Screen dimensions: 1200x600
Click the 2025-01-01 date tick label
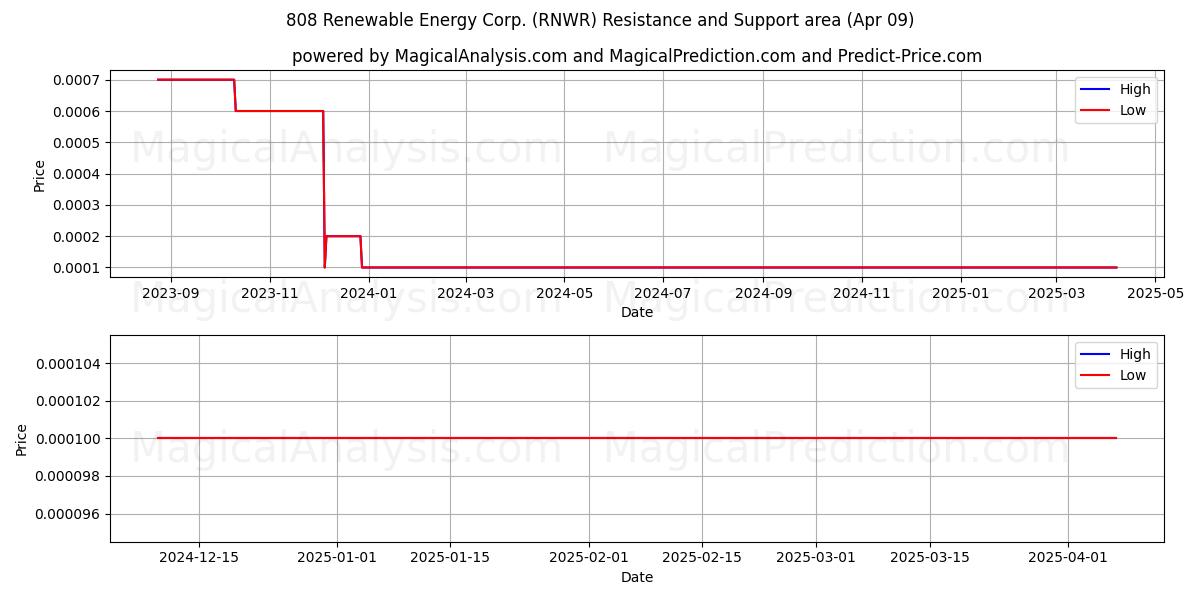[x=337, y=558]
